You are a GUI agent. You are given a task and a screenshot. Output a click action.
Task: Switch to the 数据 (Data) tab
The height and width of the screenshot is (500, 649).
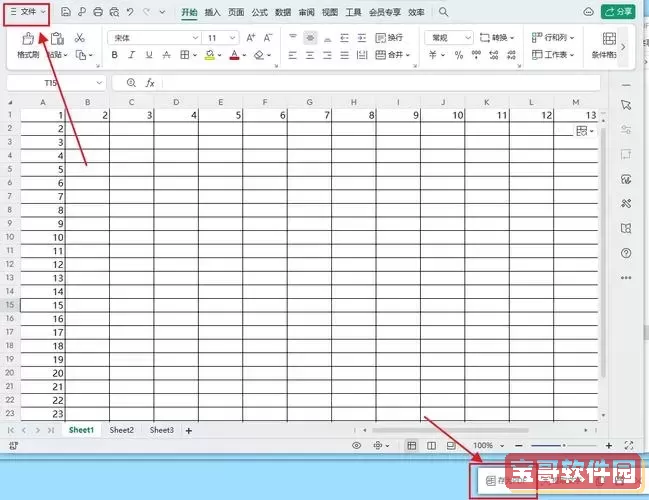(283, 12)
